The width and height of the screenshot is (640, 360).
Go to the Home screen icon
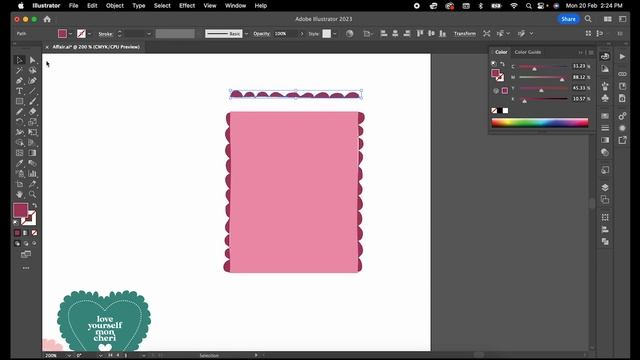coord(47,19)
